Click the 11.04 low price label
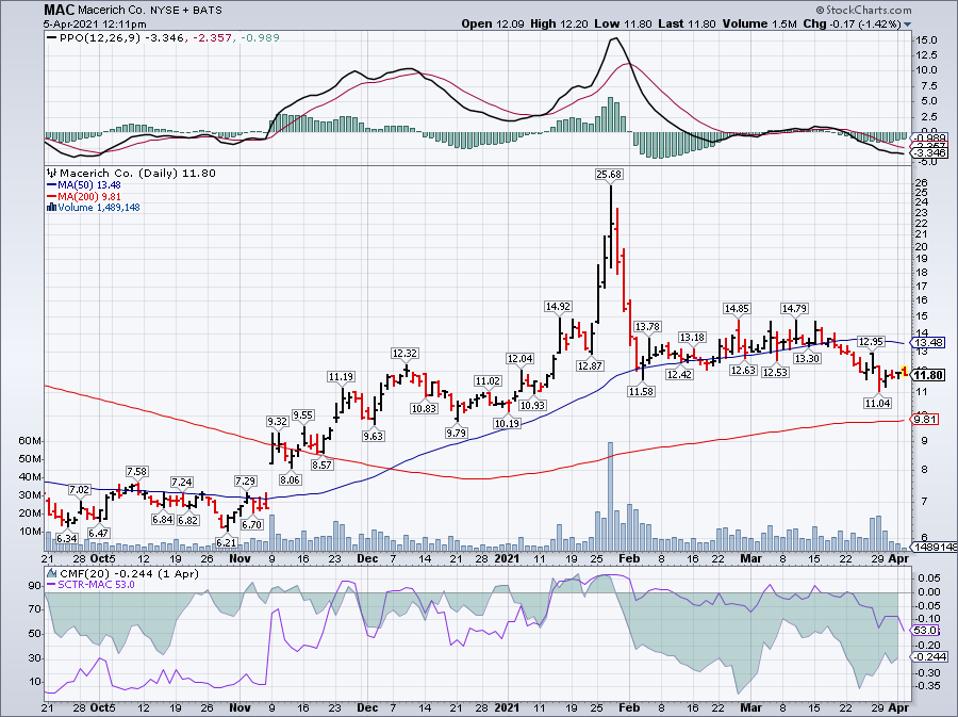The image size is (958, 717). coord(877,403)
